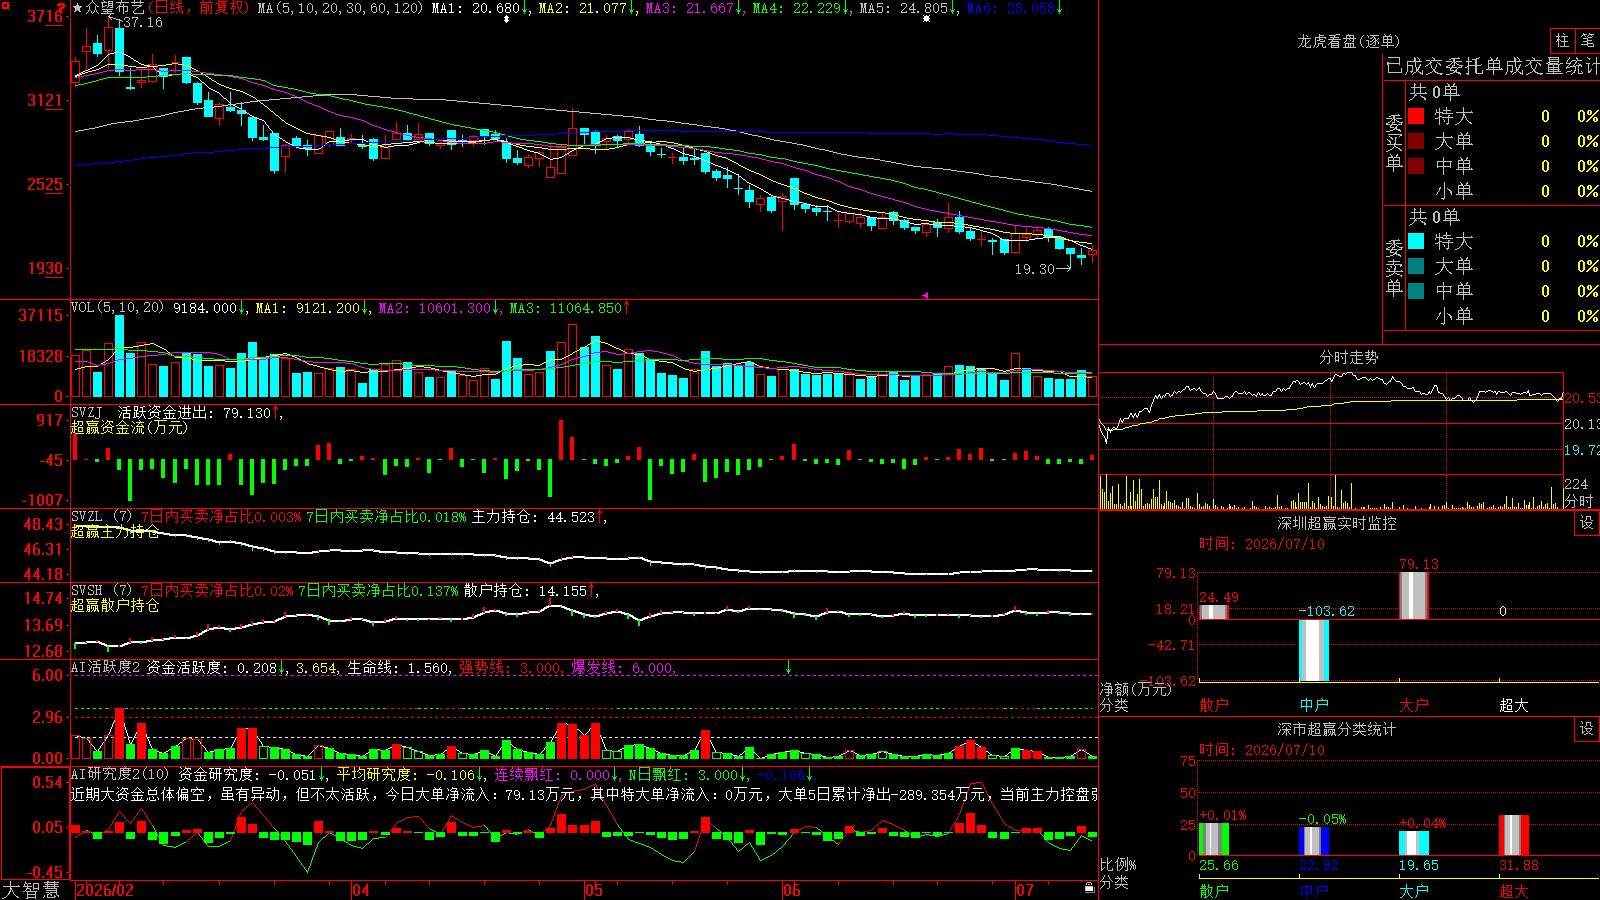The width and height of the screenshot is (1600, 900).
Task: Click the 众望布艺 stock name label
Action: (x=115, y=8)
